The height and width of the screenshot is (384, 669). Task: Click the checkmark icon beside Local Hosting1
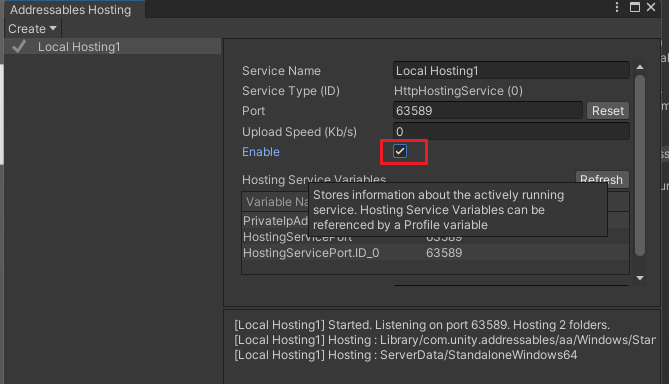pyautogui.click(x=19, y=46)
